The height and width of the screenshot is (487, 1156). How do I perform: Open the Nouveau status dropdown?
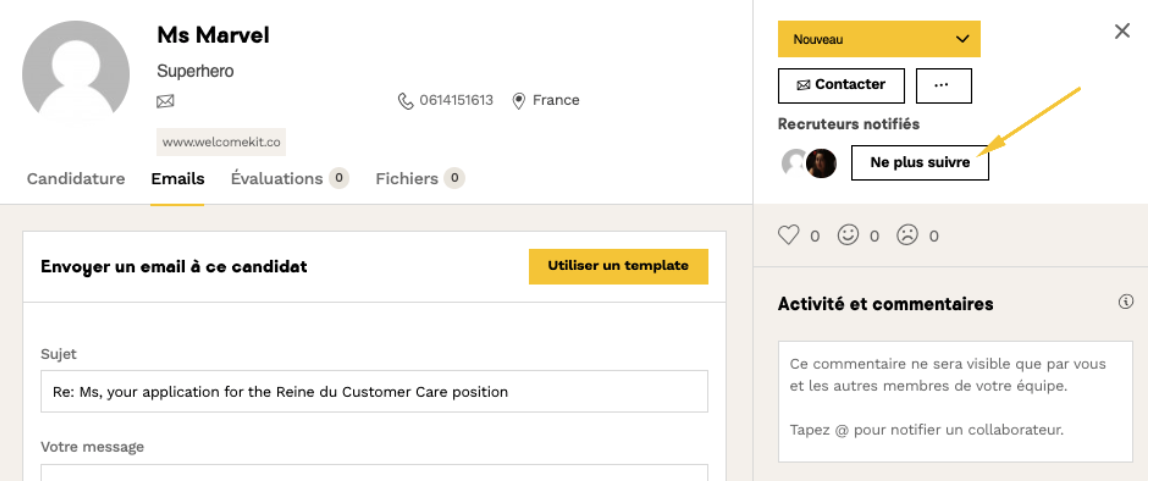879,39
